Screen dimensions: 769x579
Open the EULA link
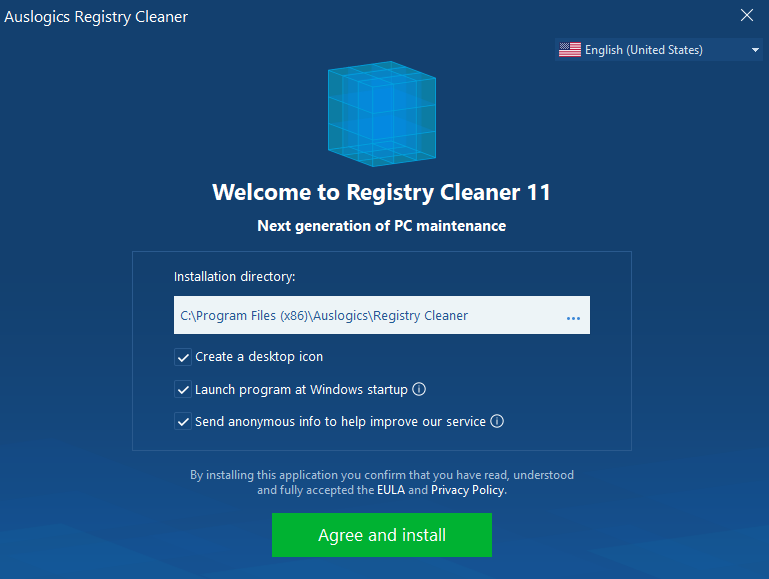391,490
